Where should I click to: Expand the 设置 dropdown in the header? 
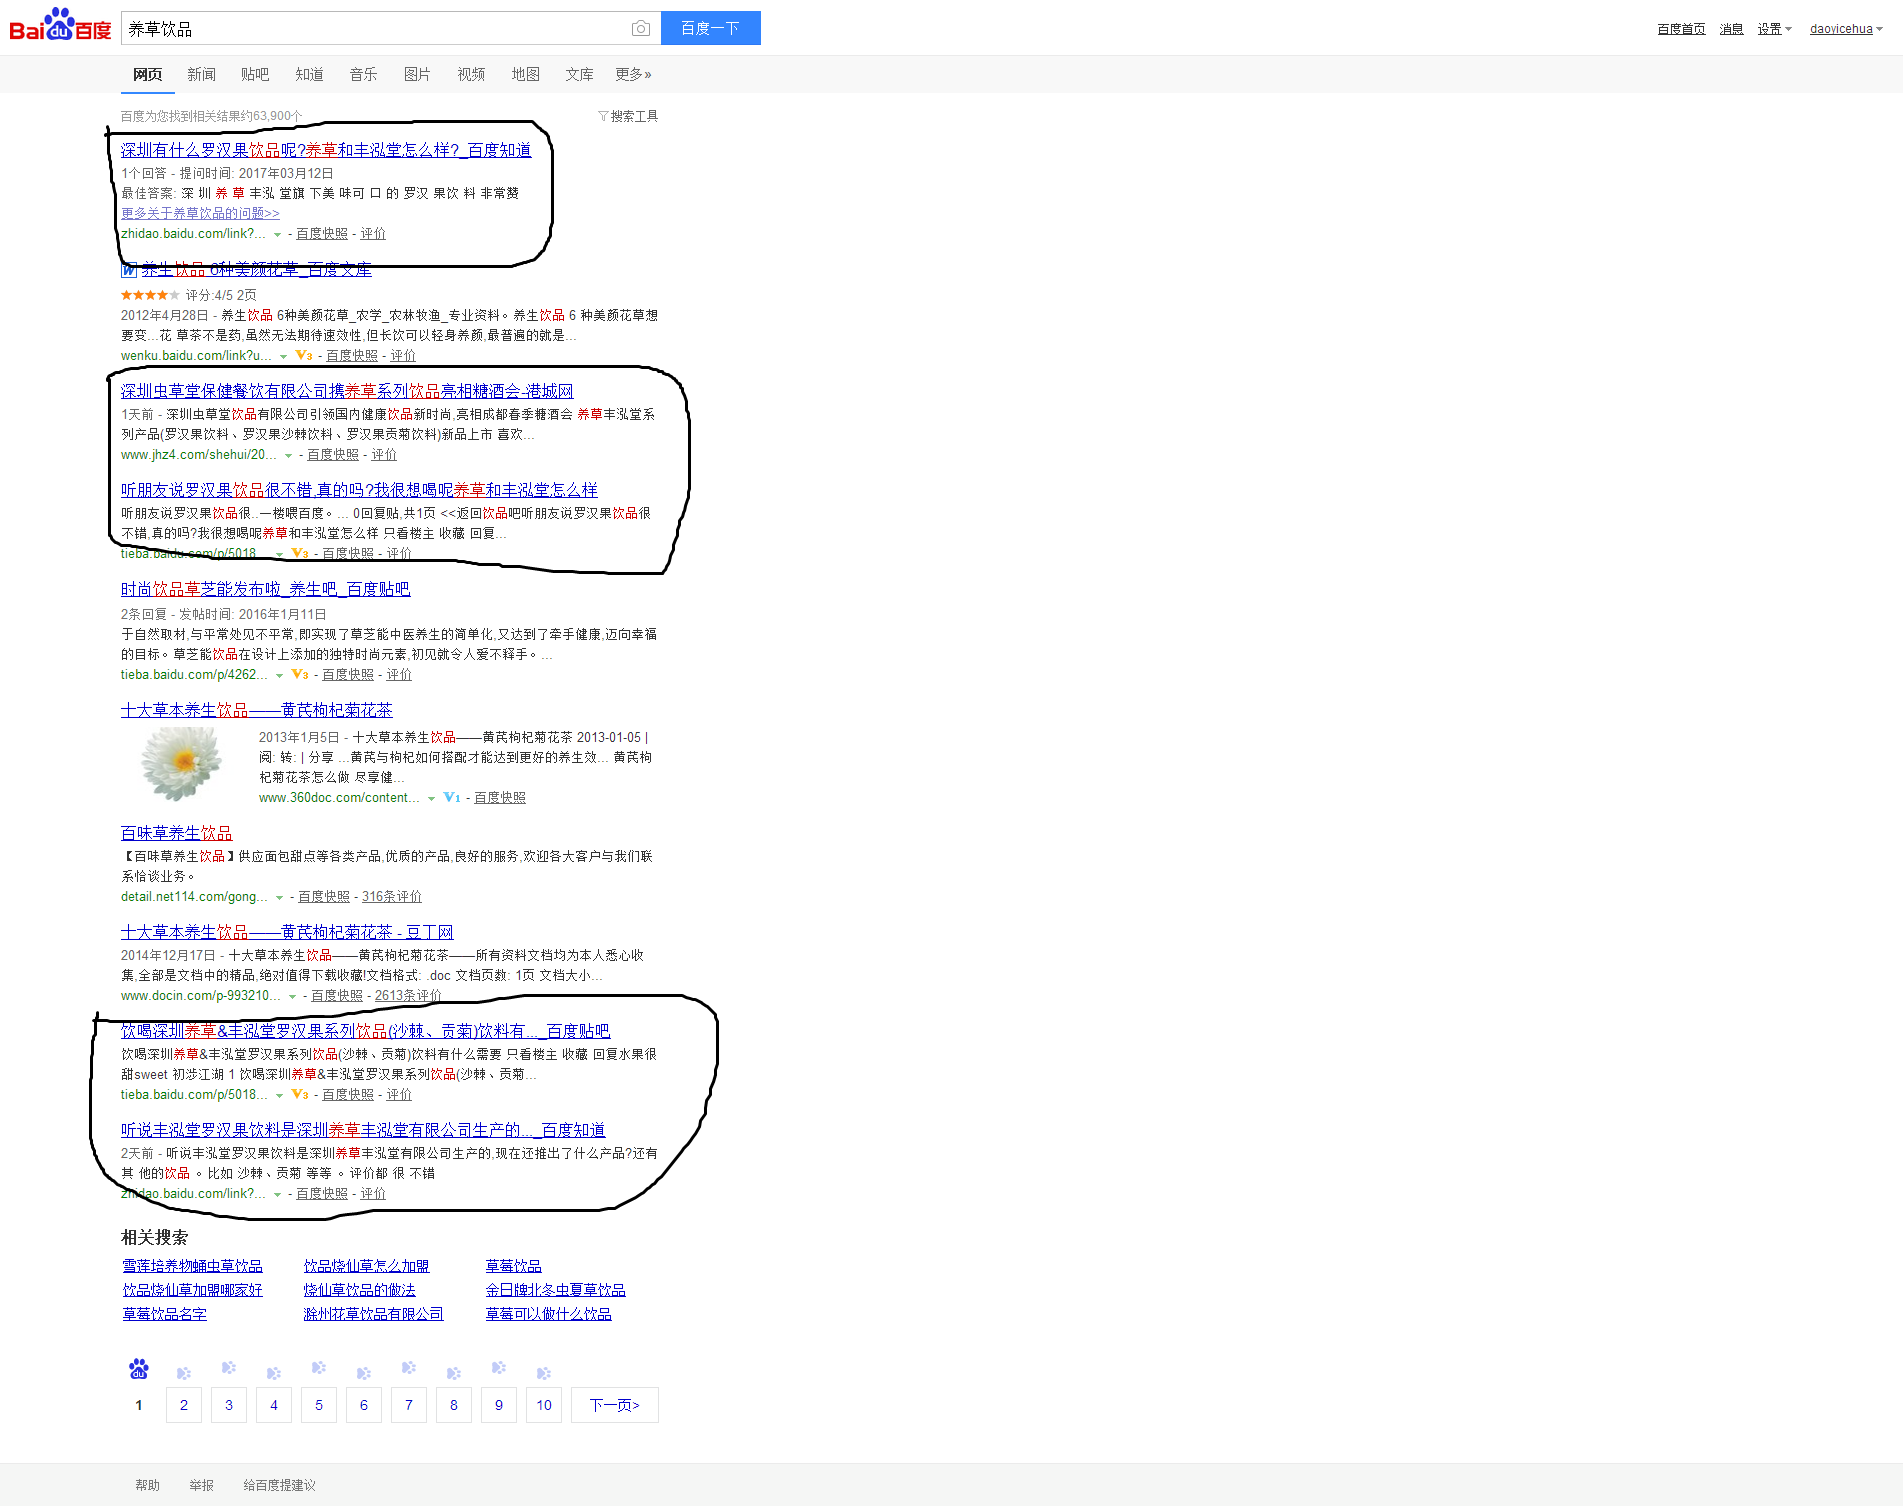point(1774,29)
